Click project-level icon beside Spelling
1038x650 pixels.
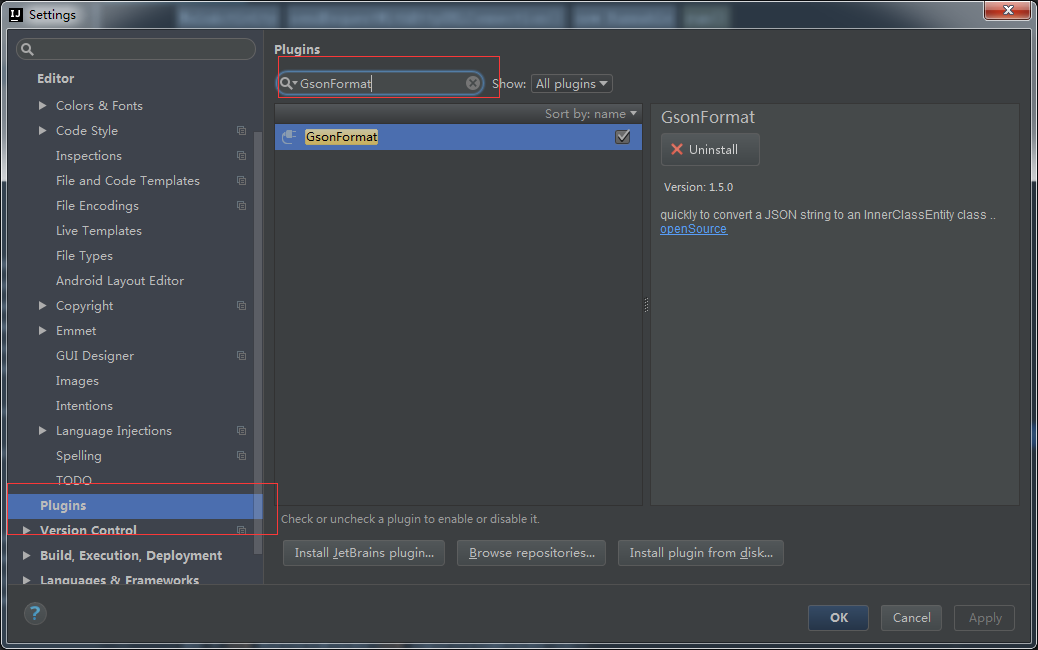click(242, 456)
